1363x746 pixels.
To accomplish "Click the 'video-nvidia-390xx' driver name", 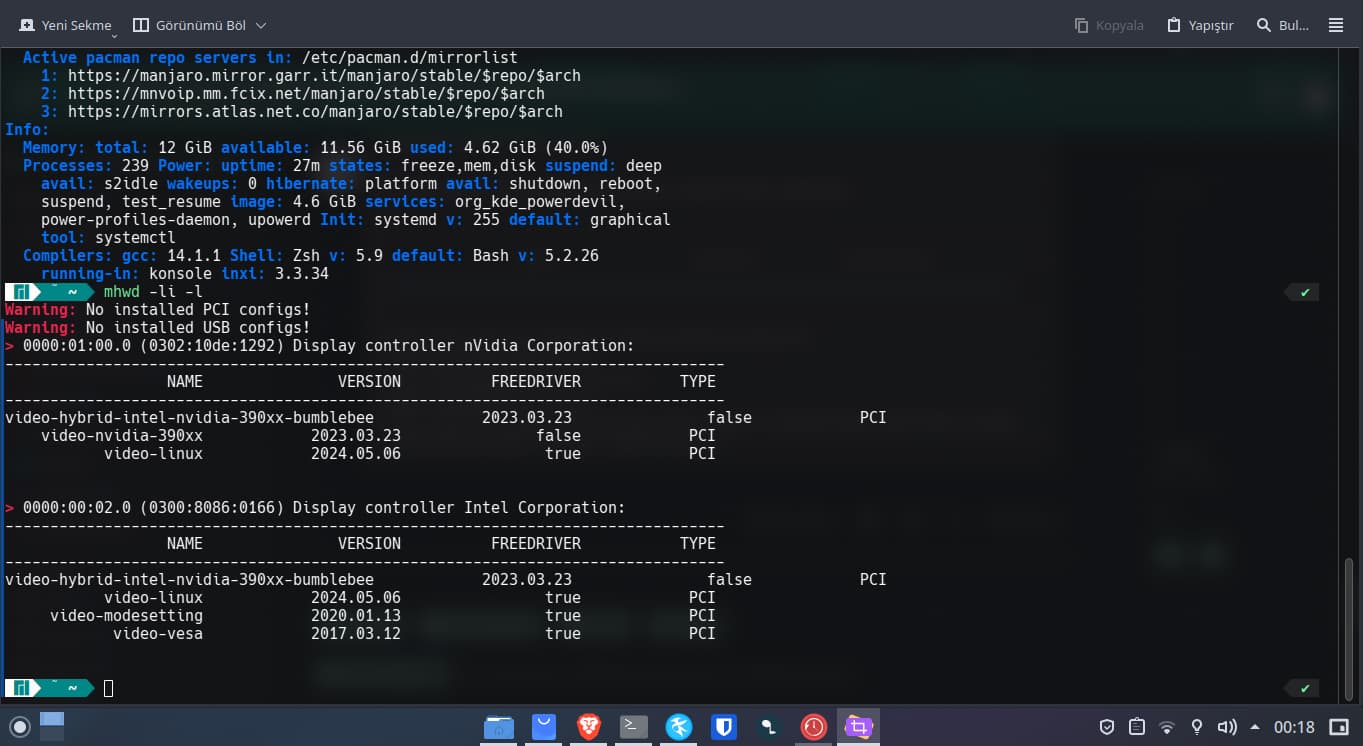I will [122, 436].
